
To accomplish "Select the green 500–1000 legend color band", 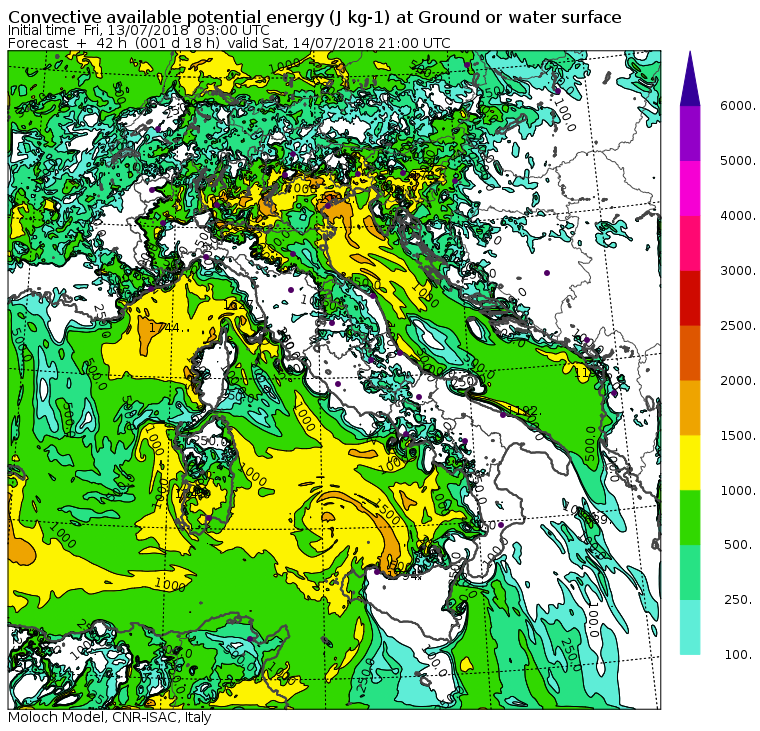I will point(690,518).
